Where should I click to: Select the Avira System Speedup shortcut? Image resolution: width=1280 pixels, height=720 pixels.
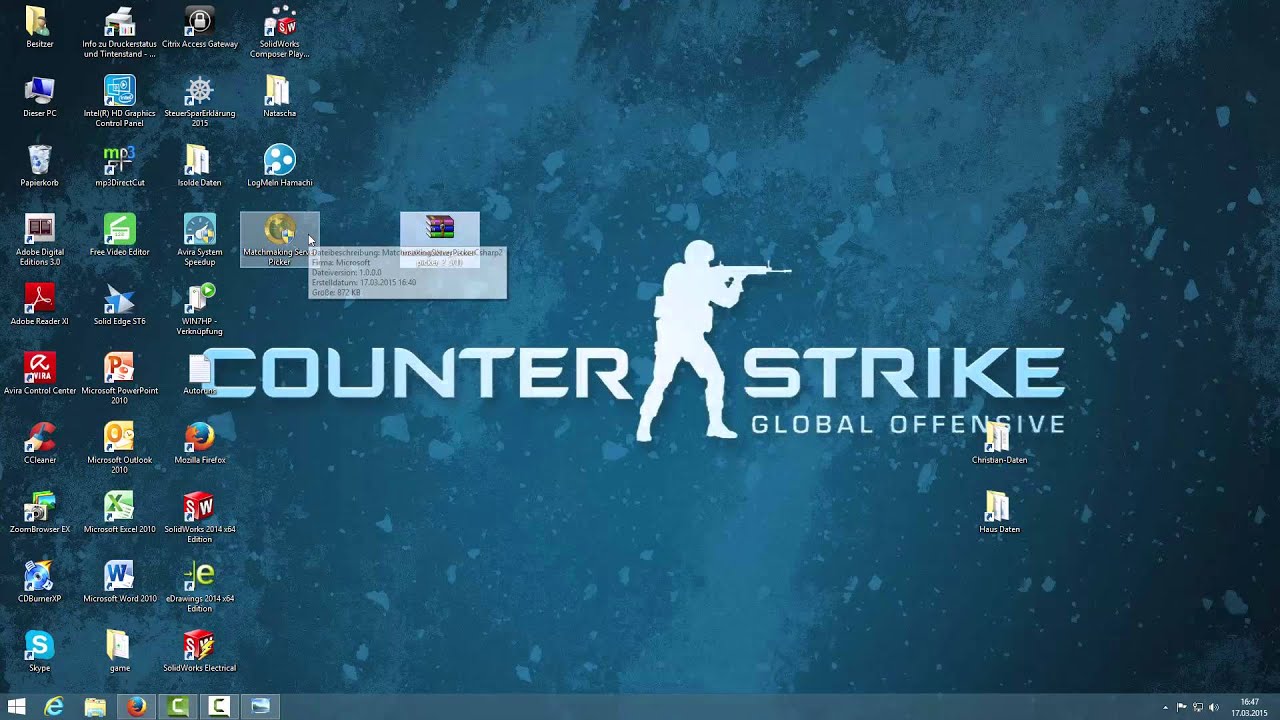point(200,240)
